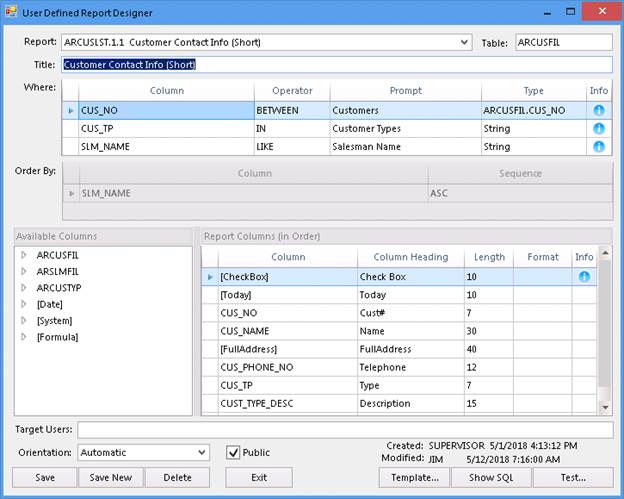Open info icon for [CheckBox] report column
Screen dimensions: 624x499
pos(584,277)
